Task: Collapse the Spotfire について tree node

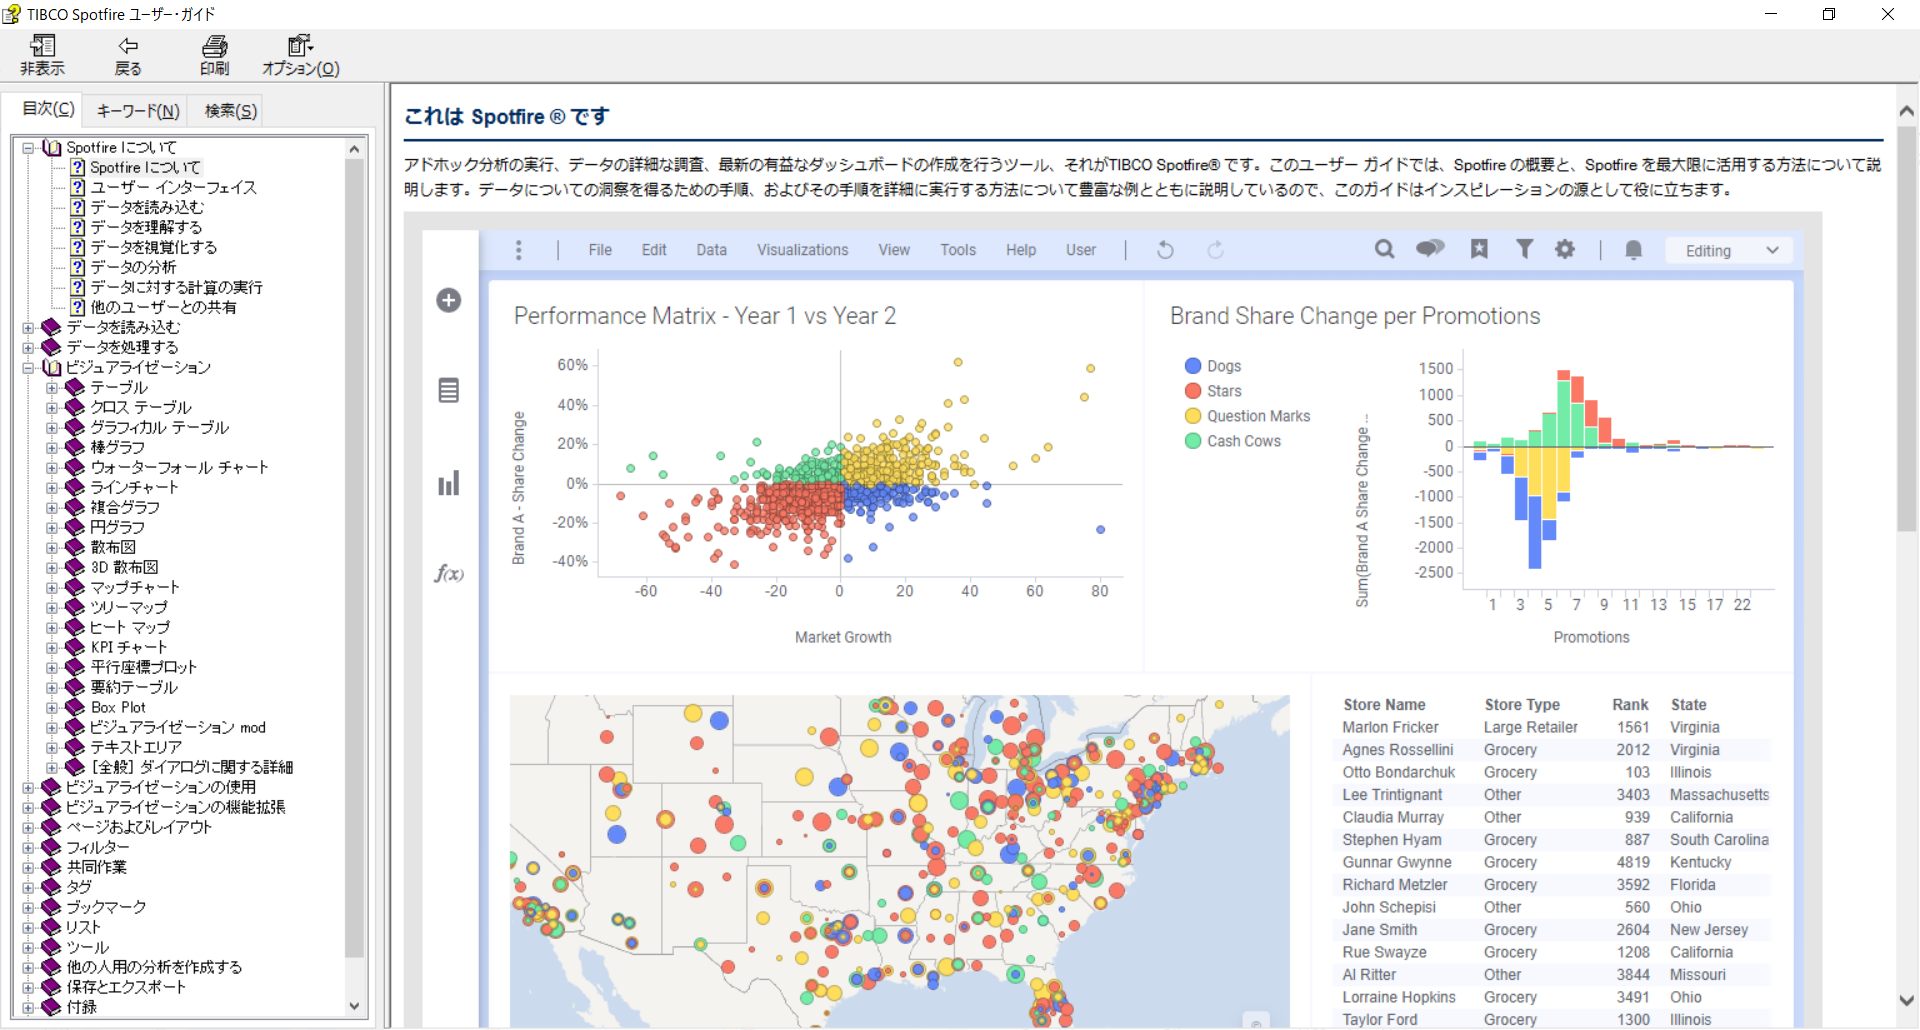Action: click(28, 147)
